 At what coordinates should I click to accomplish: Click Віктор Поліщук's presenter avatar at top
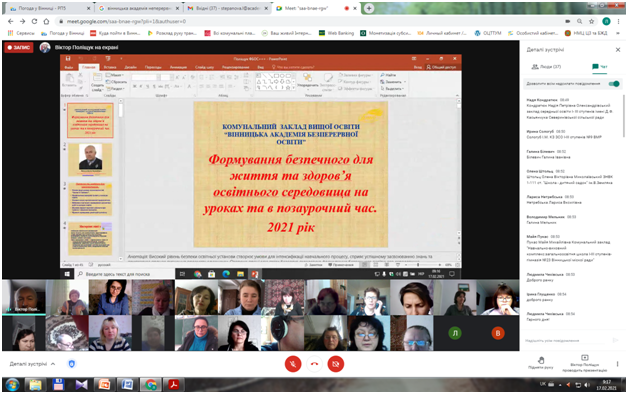pyautogui.click(x=45, y=47)
